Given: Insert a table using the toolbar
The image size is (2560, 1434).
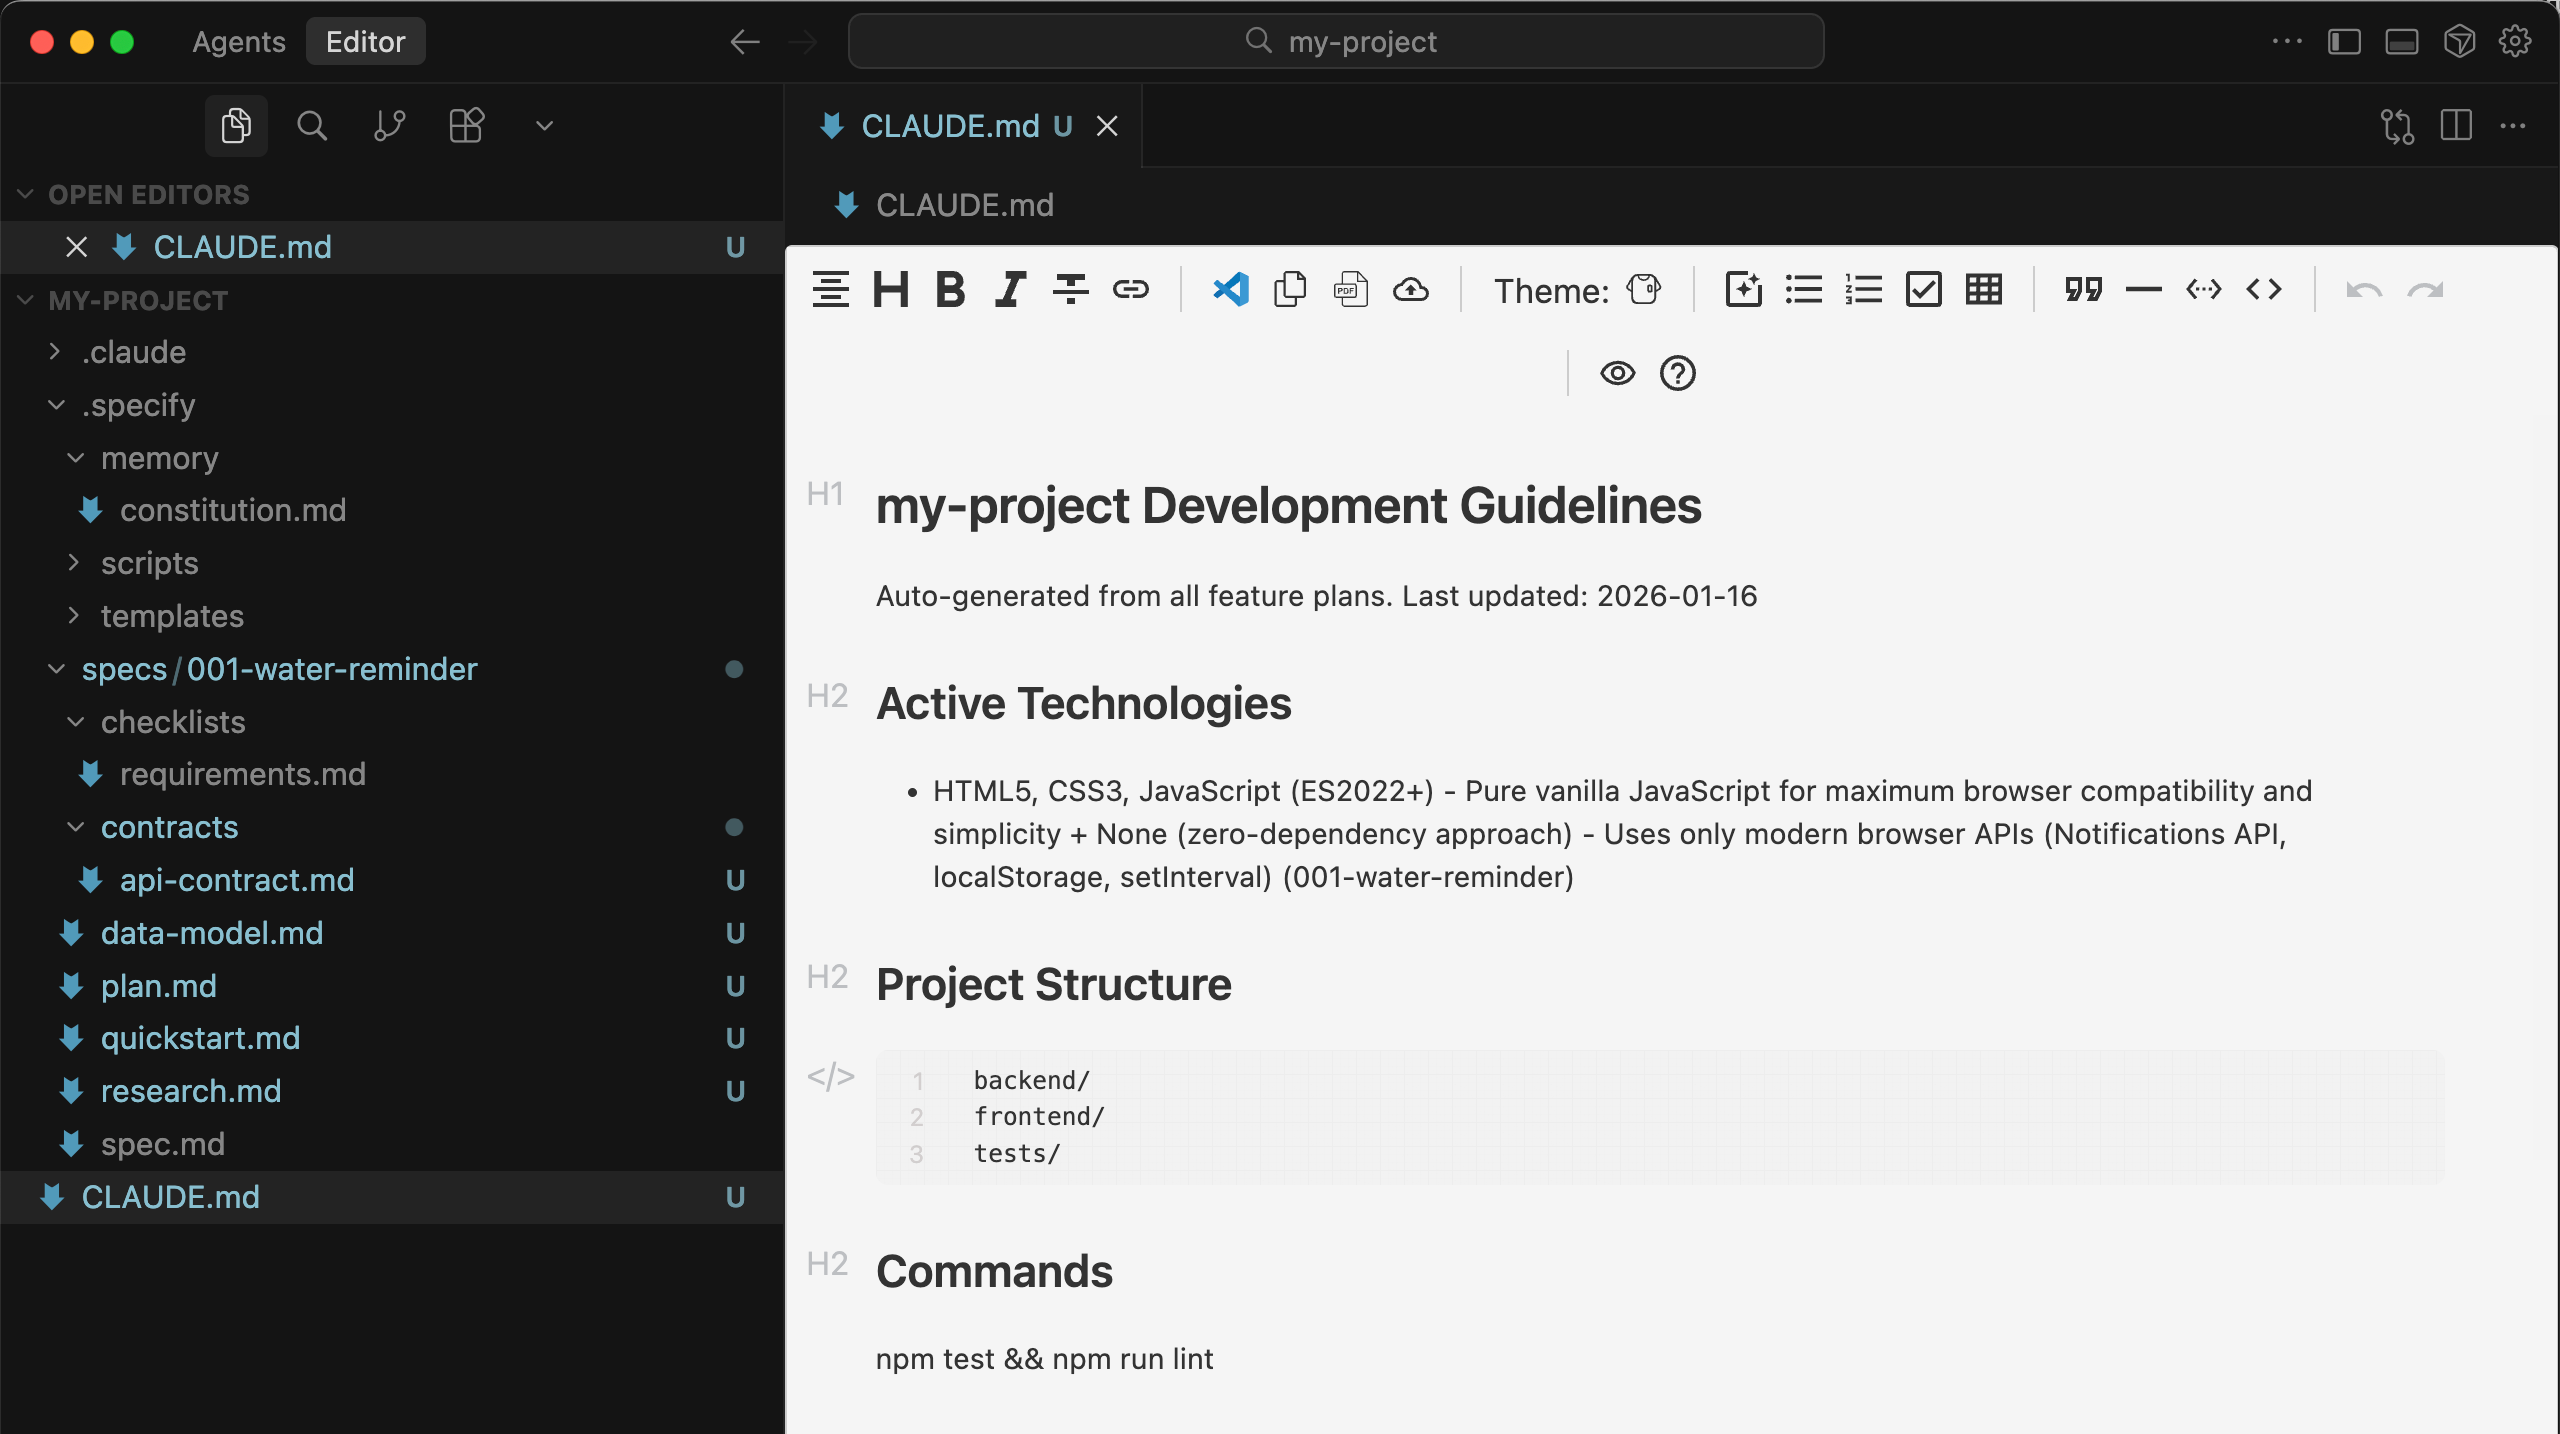Looking at the screenshot, I should (x=1984, y=290).
